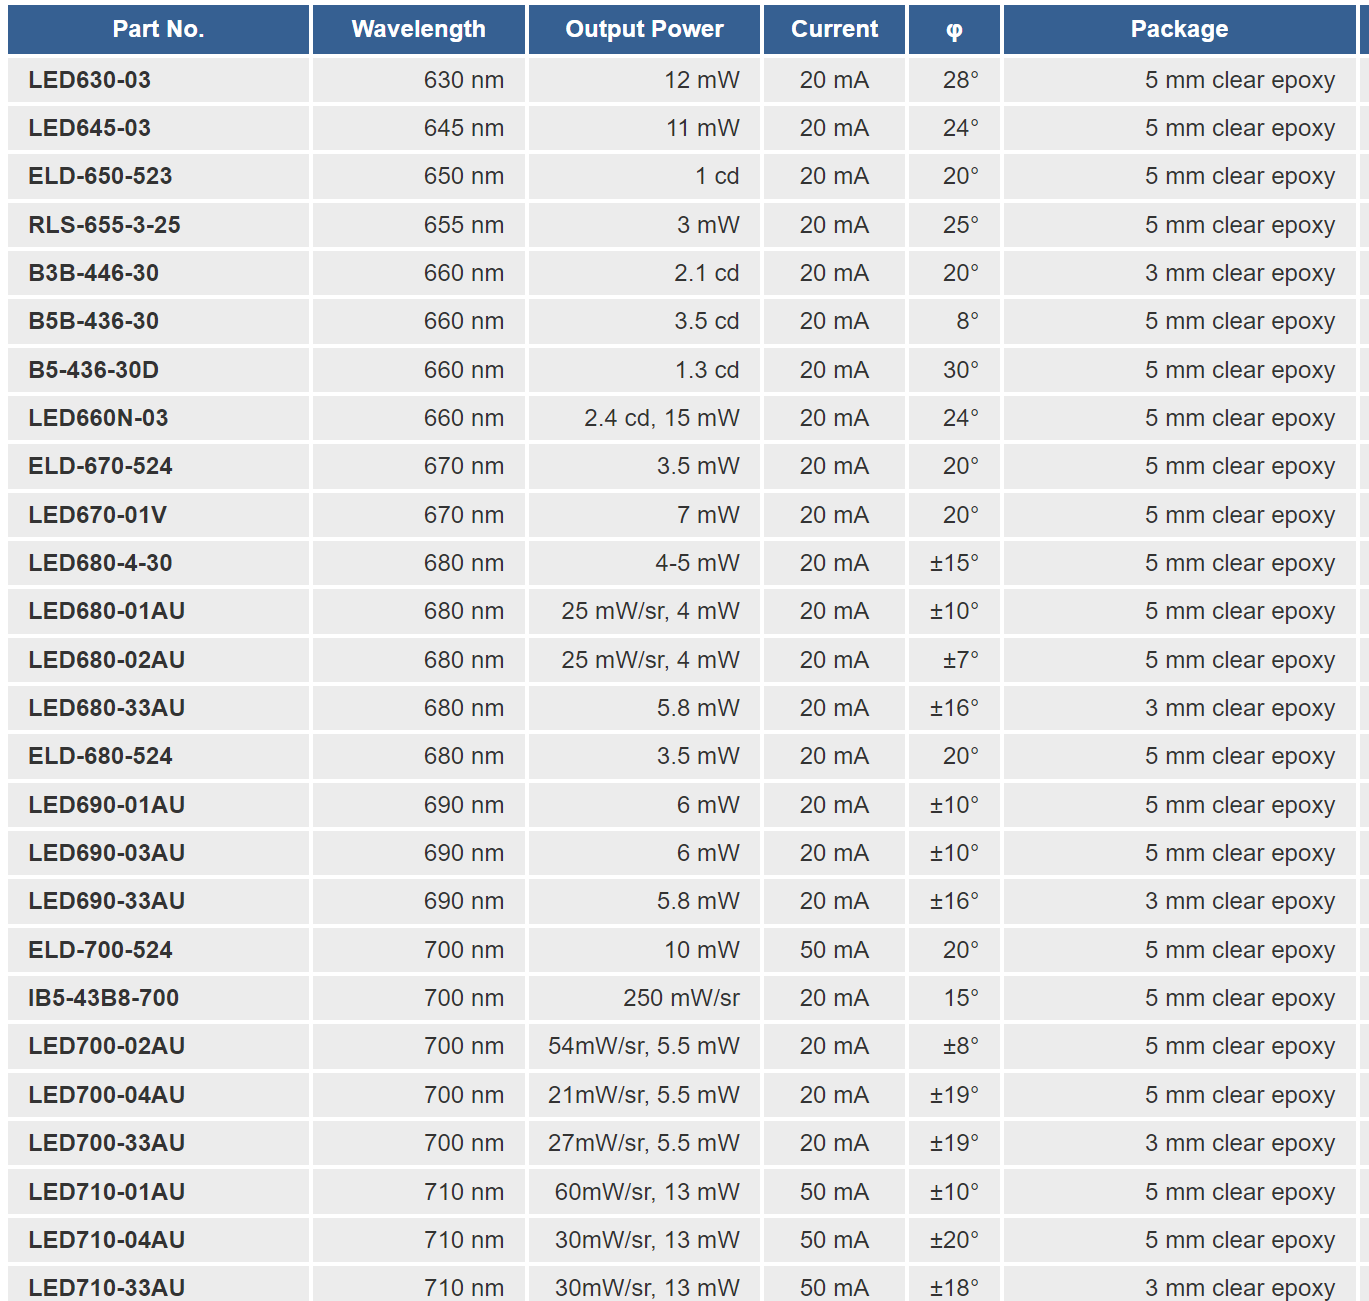Open part LED680-4-30
The width and height of the screenshot is (1369, 1301).
point(100,563)
